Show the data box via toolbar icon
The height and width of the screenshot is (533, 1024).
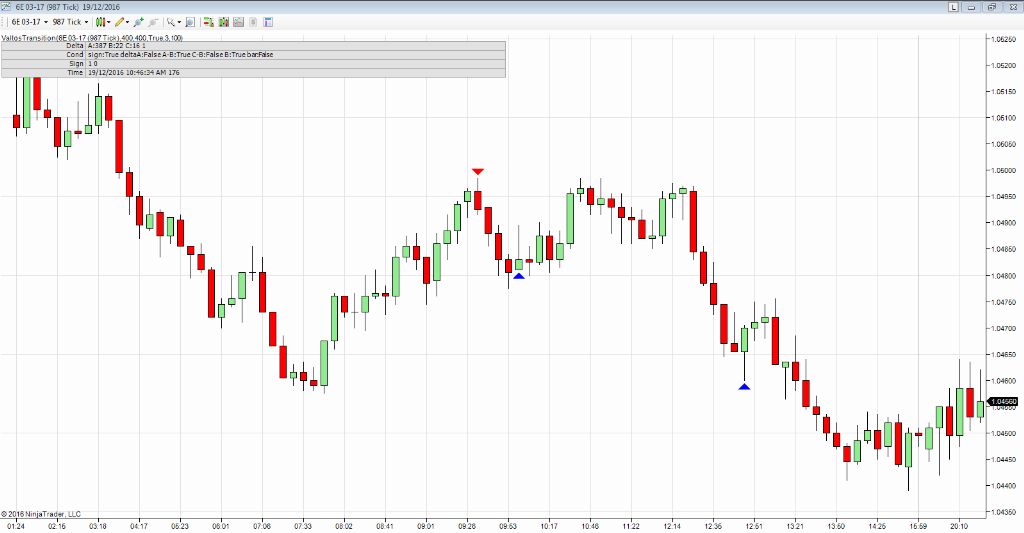coord(189,21)
